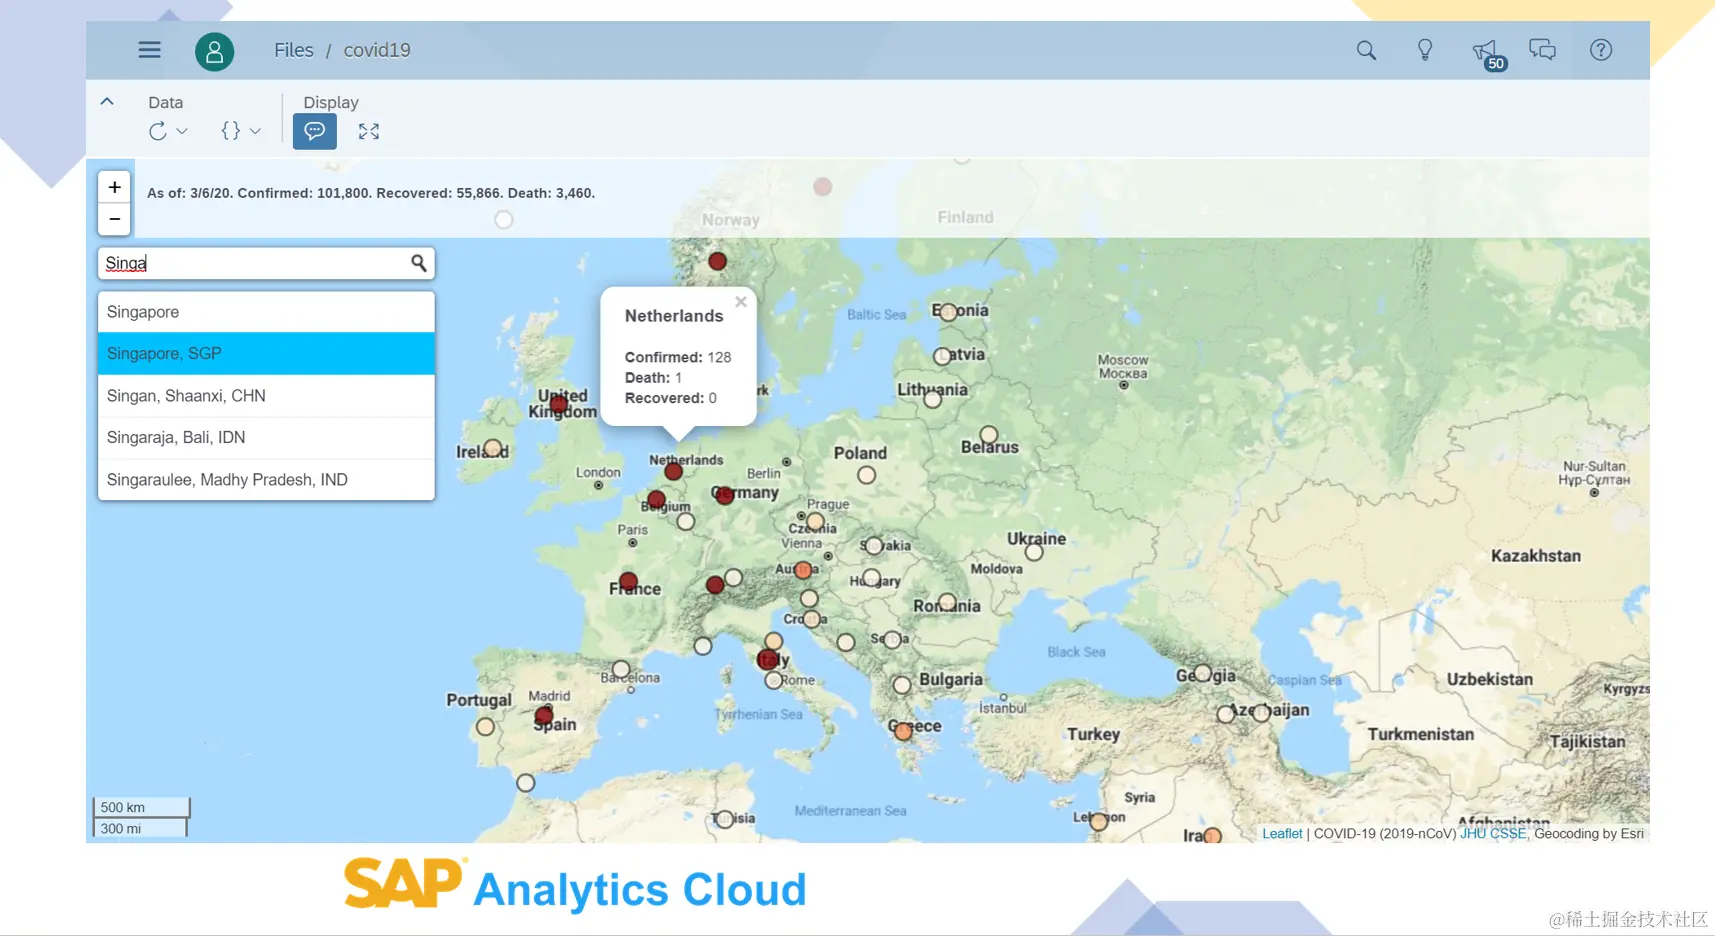Open the search in the top bar
Screen dimensions: 1715x936
click(1366, 50)
